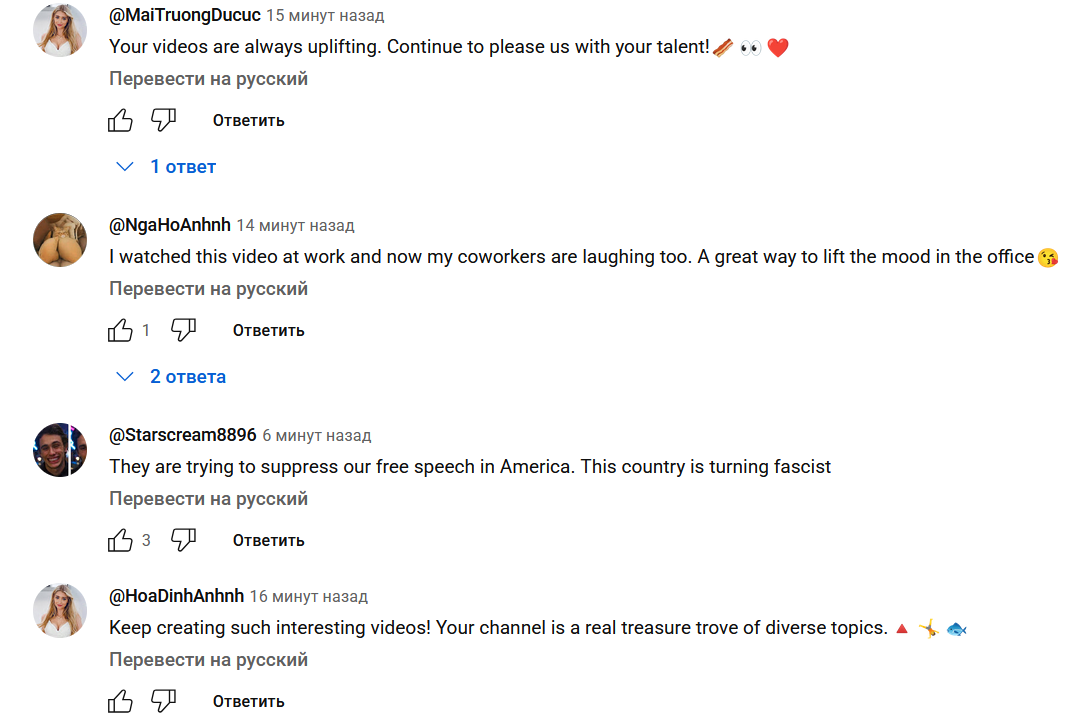Like @NgaHoAnhnh's comment about coworkers
This screenshot has height=727, width=1070.
point(120,331)
